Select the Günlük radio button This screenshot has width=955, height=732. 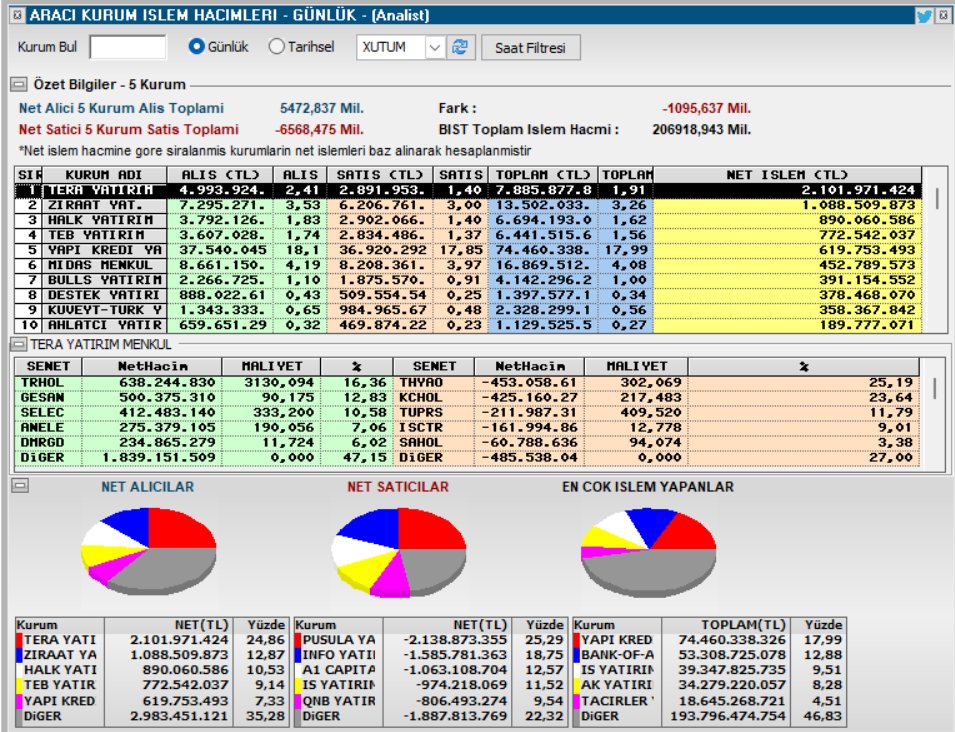pos(196,46)
